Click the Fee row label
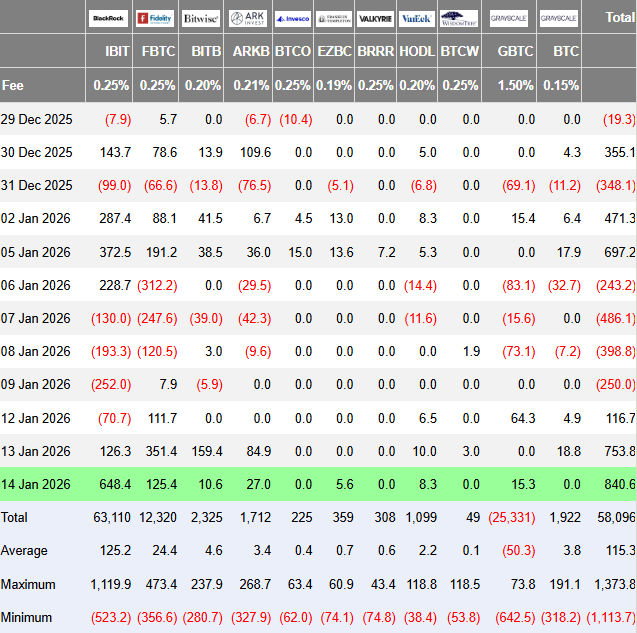This screenshot has width=637, height=633. point(13,85)
